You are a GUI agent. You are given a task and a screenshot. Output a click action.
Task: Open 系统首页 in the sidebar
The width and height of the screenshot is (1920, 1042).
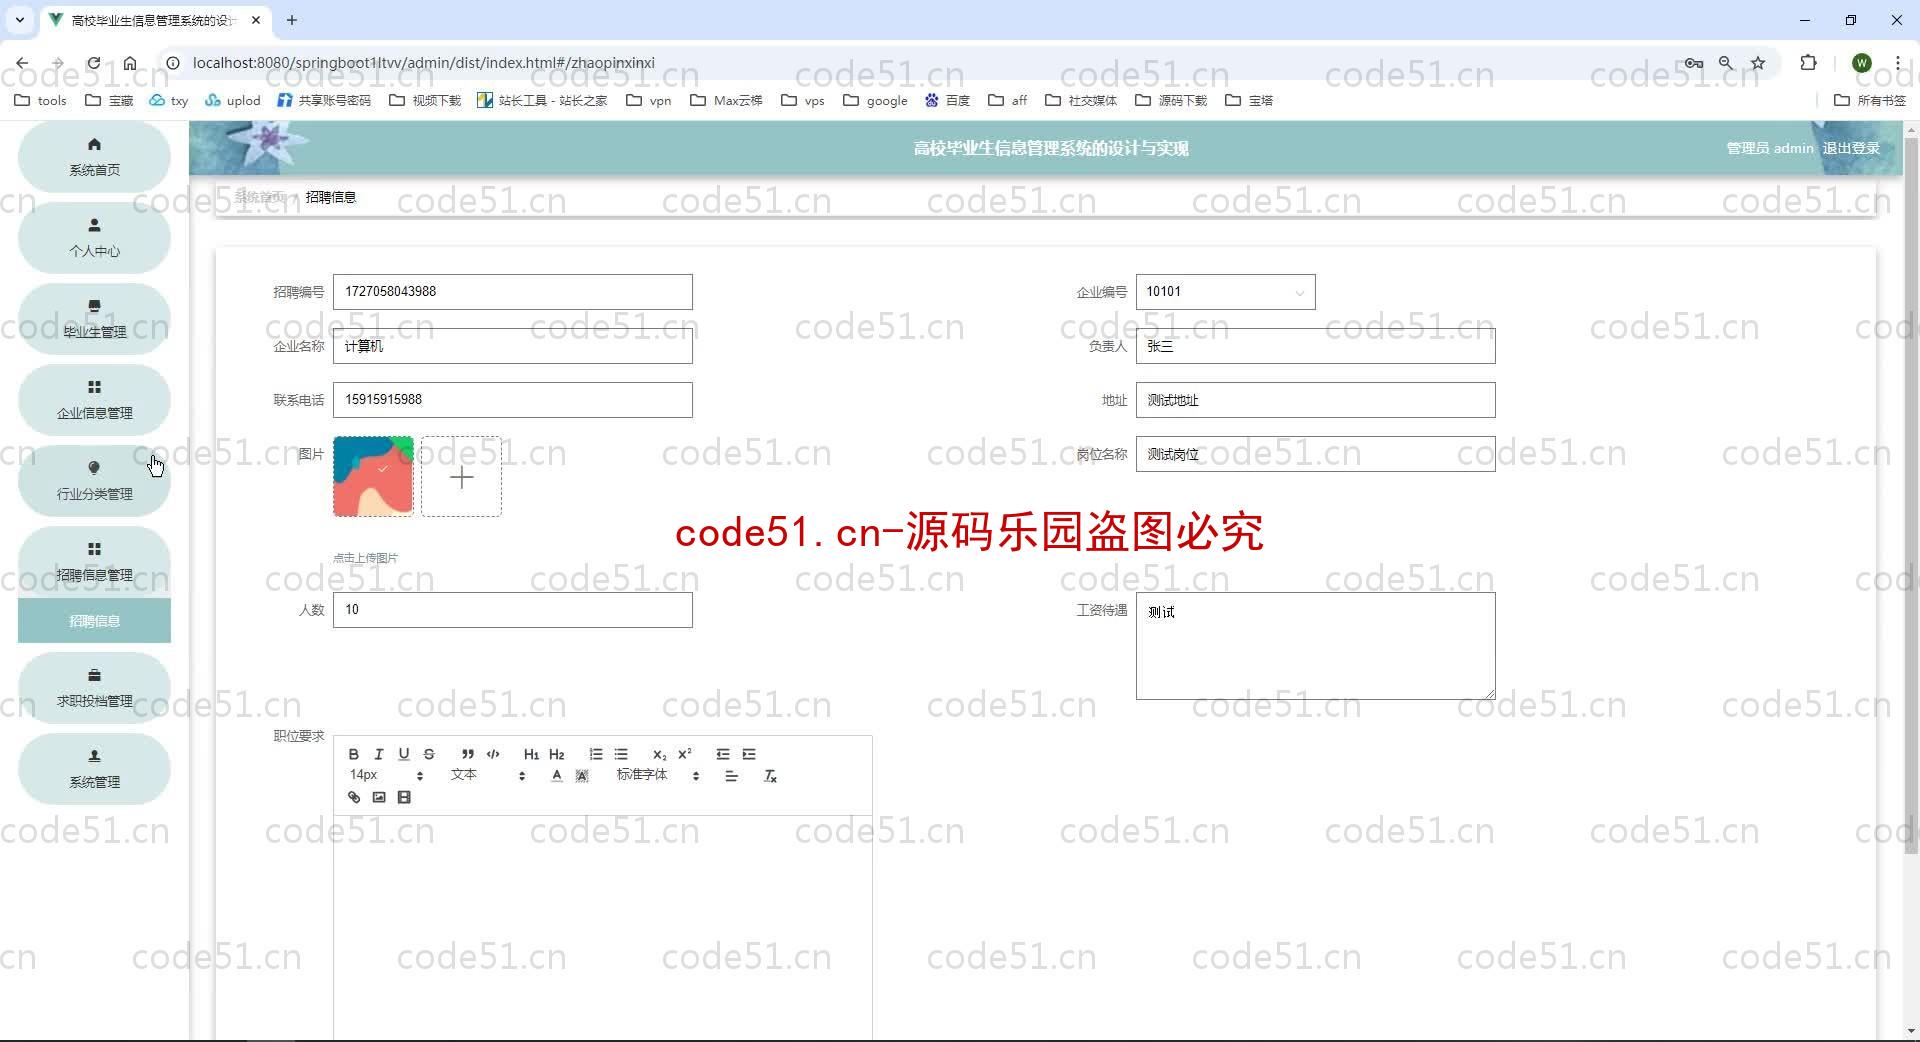[x=94, y=157]
